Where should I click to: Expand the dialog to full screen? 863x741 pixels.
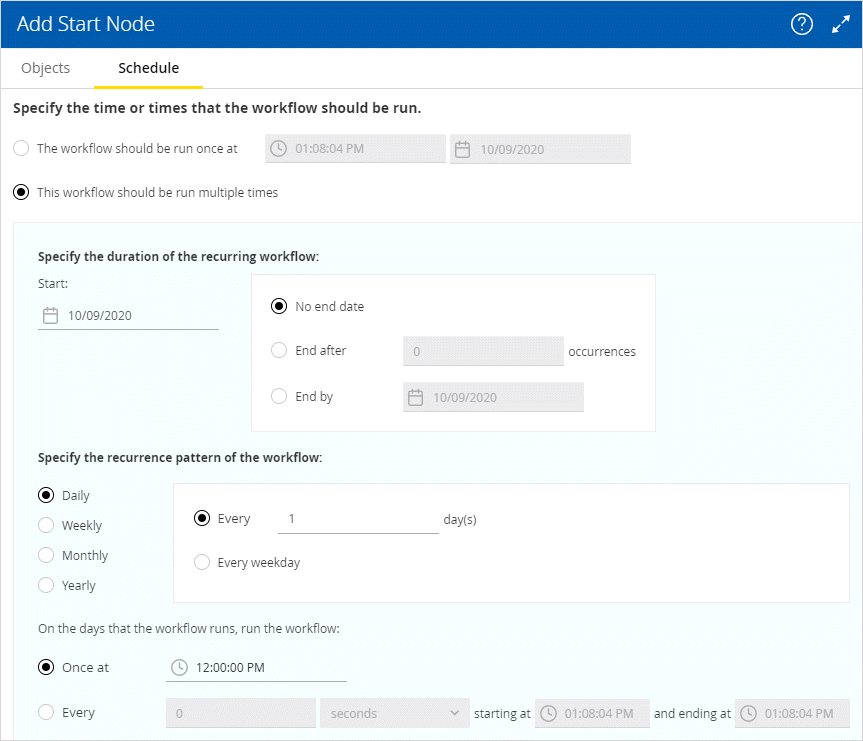[840, 24]
